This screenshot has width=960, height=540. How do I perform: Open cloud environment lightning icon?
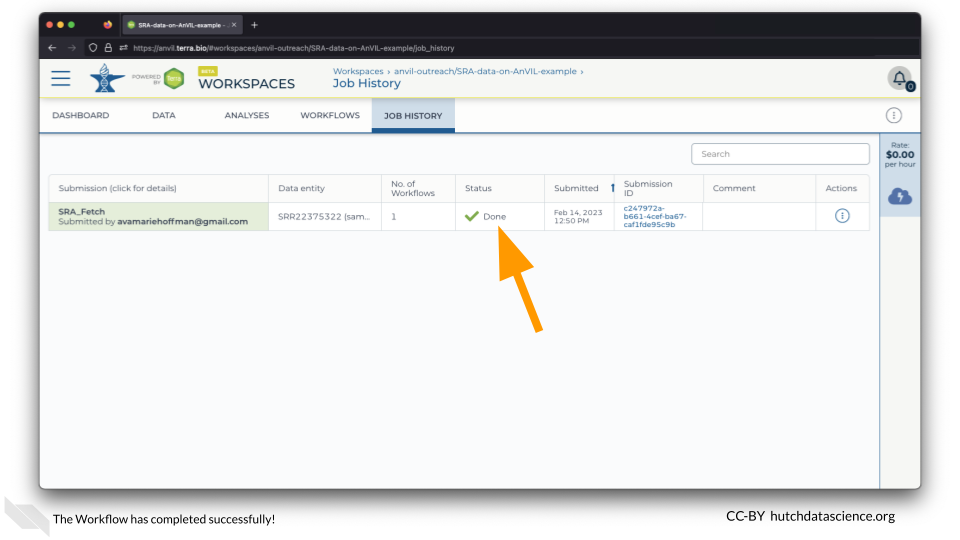(x=899, y=197)
